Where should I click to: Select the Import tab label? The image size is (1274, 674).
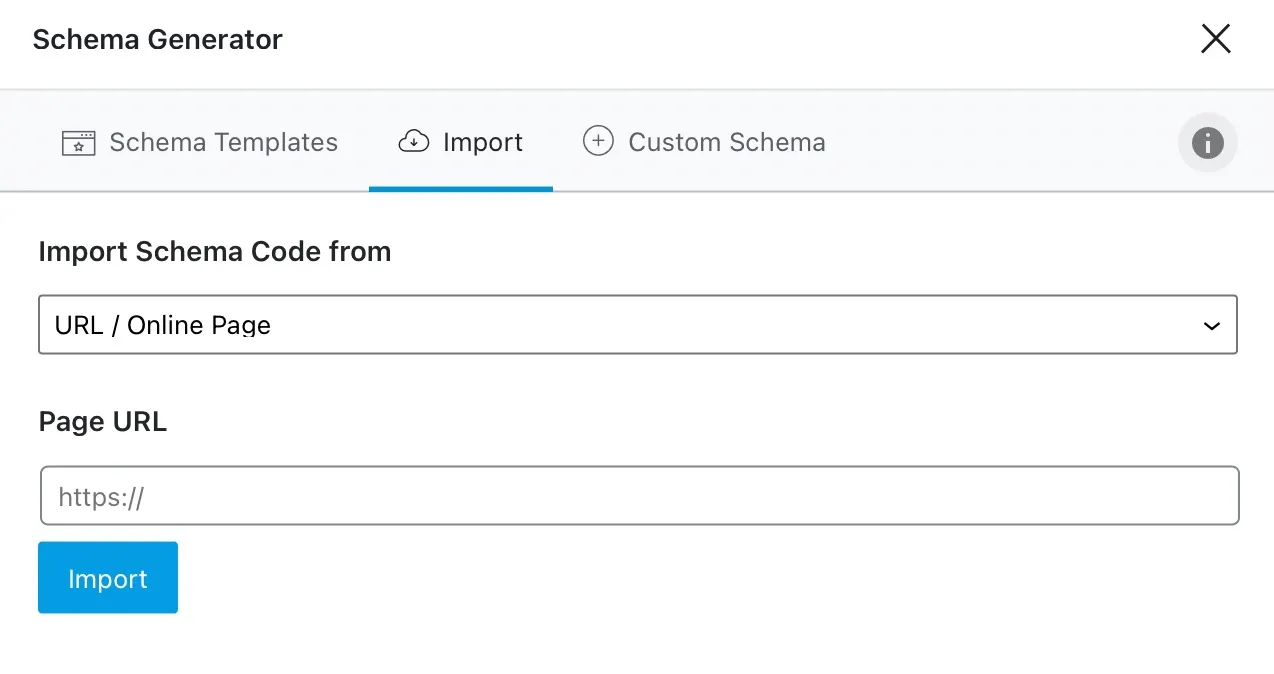pyautogui.click(x=482, y=143)
